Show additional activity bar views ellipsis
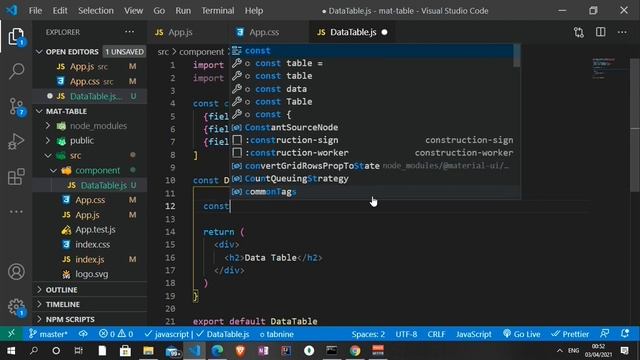The height and width of the screenshot is (360, 640). (x=16, y=211)
